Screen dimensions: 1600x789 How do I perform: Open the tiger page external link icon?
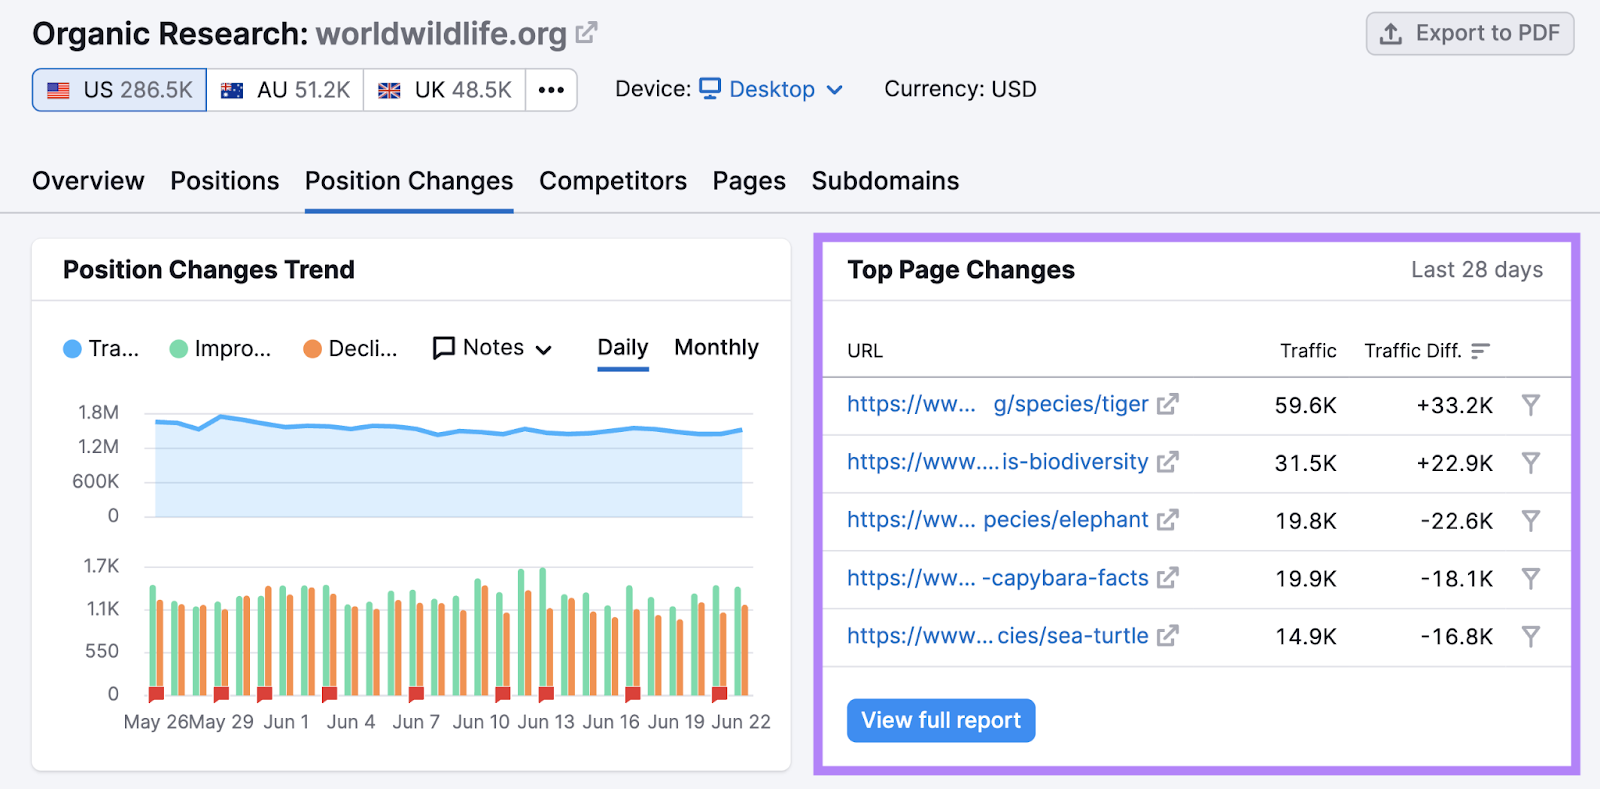[1167, 405]
